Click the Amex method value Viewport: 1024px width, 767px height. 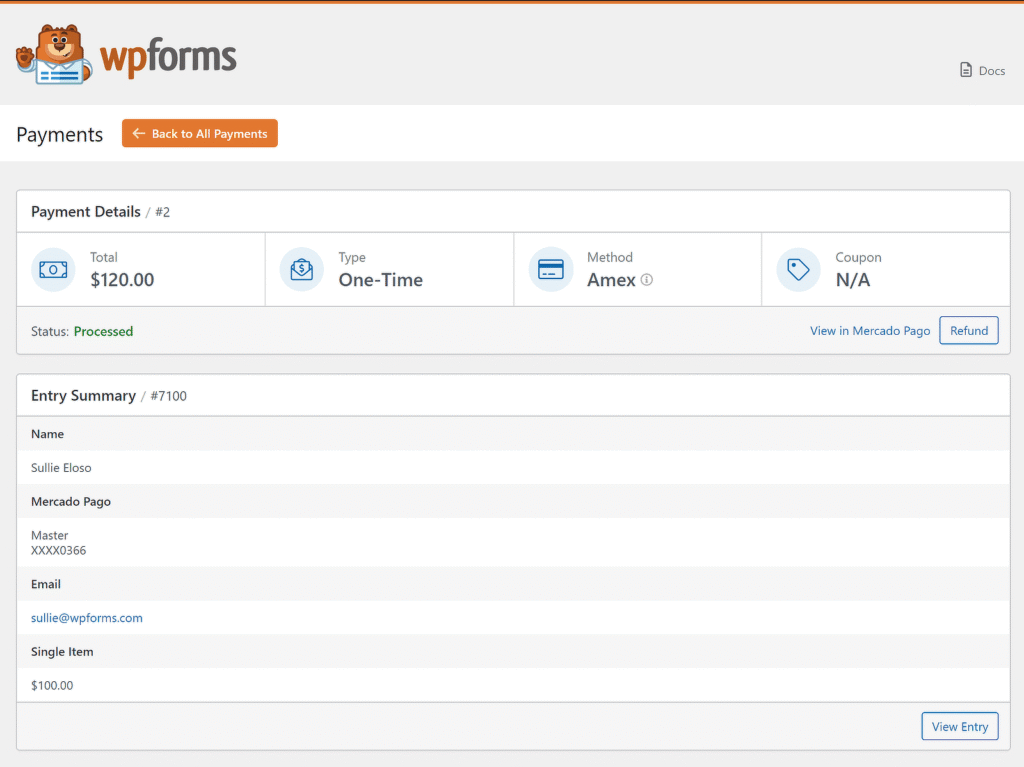pyautogui.click(x=611, y=280)
